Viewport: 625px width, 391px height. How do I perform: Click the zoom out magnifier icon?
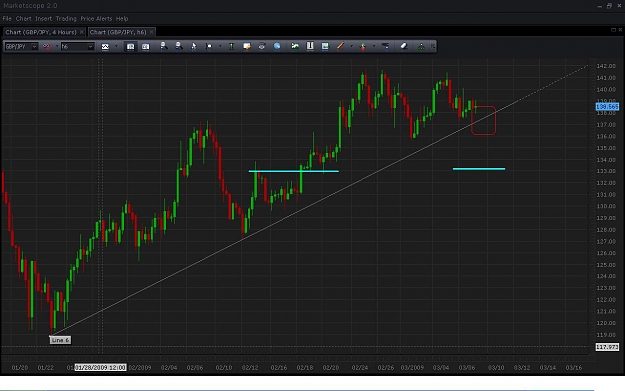[179, 46]
